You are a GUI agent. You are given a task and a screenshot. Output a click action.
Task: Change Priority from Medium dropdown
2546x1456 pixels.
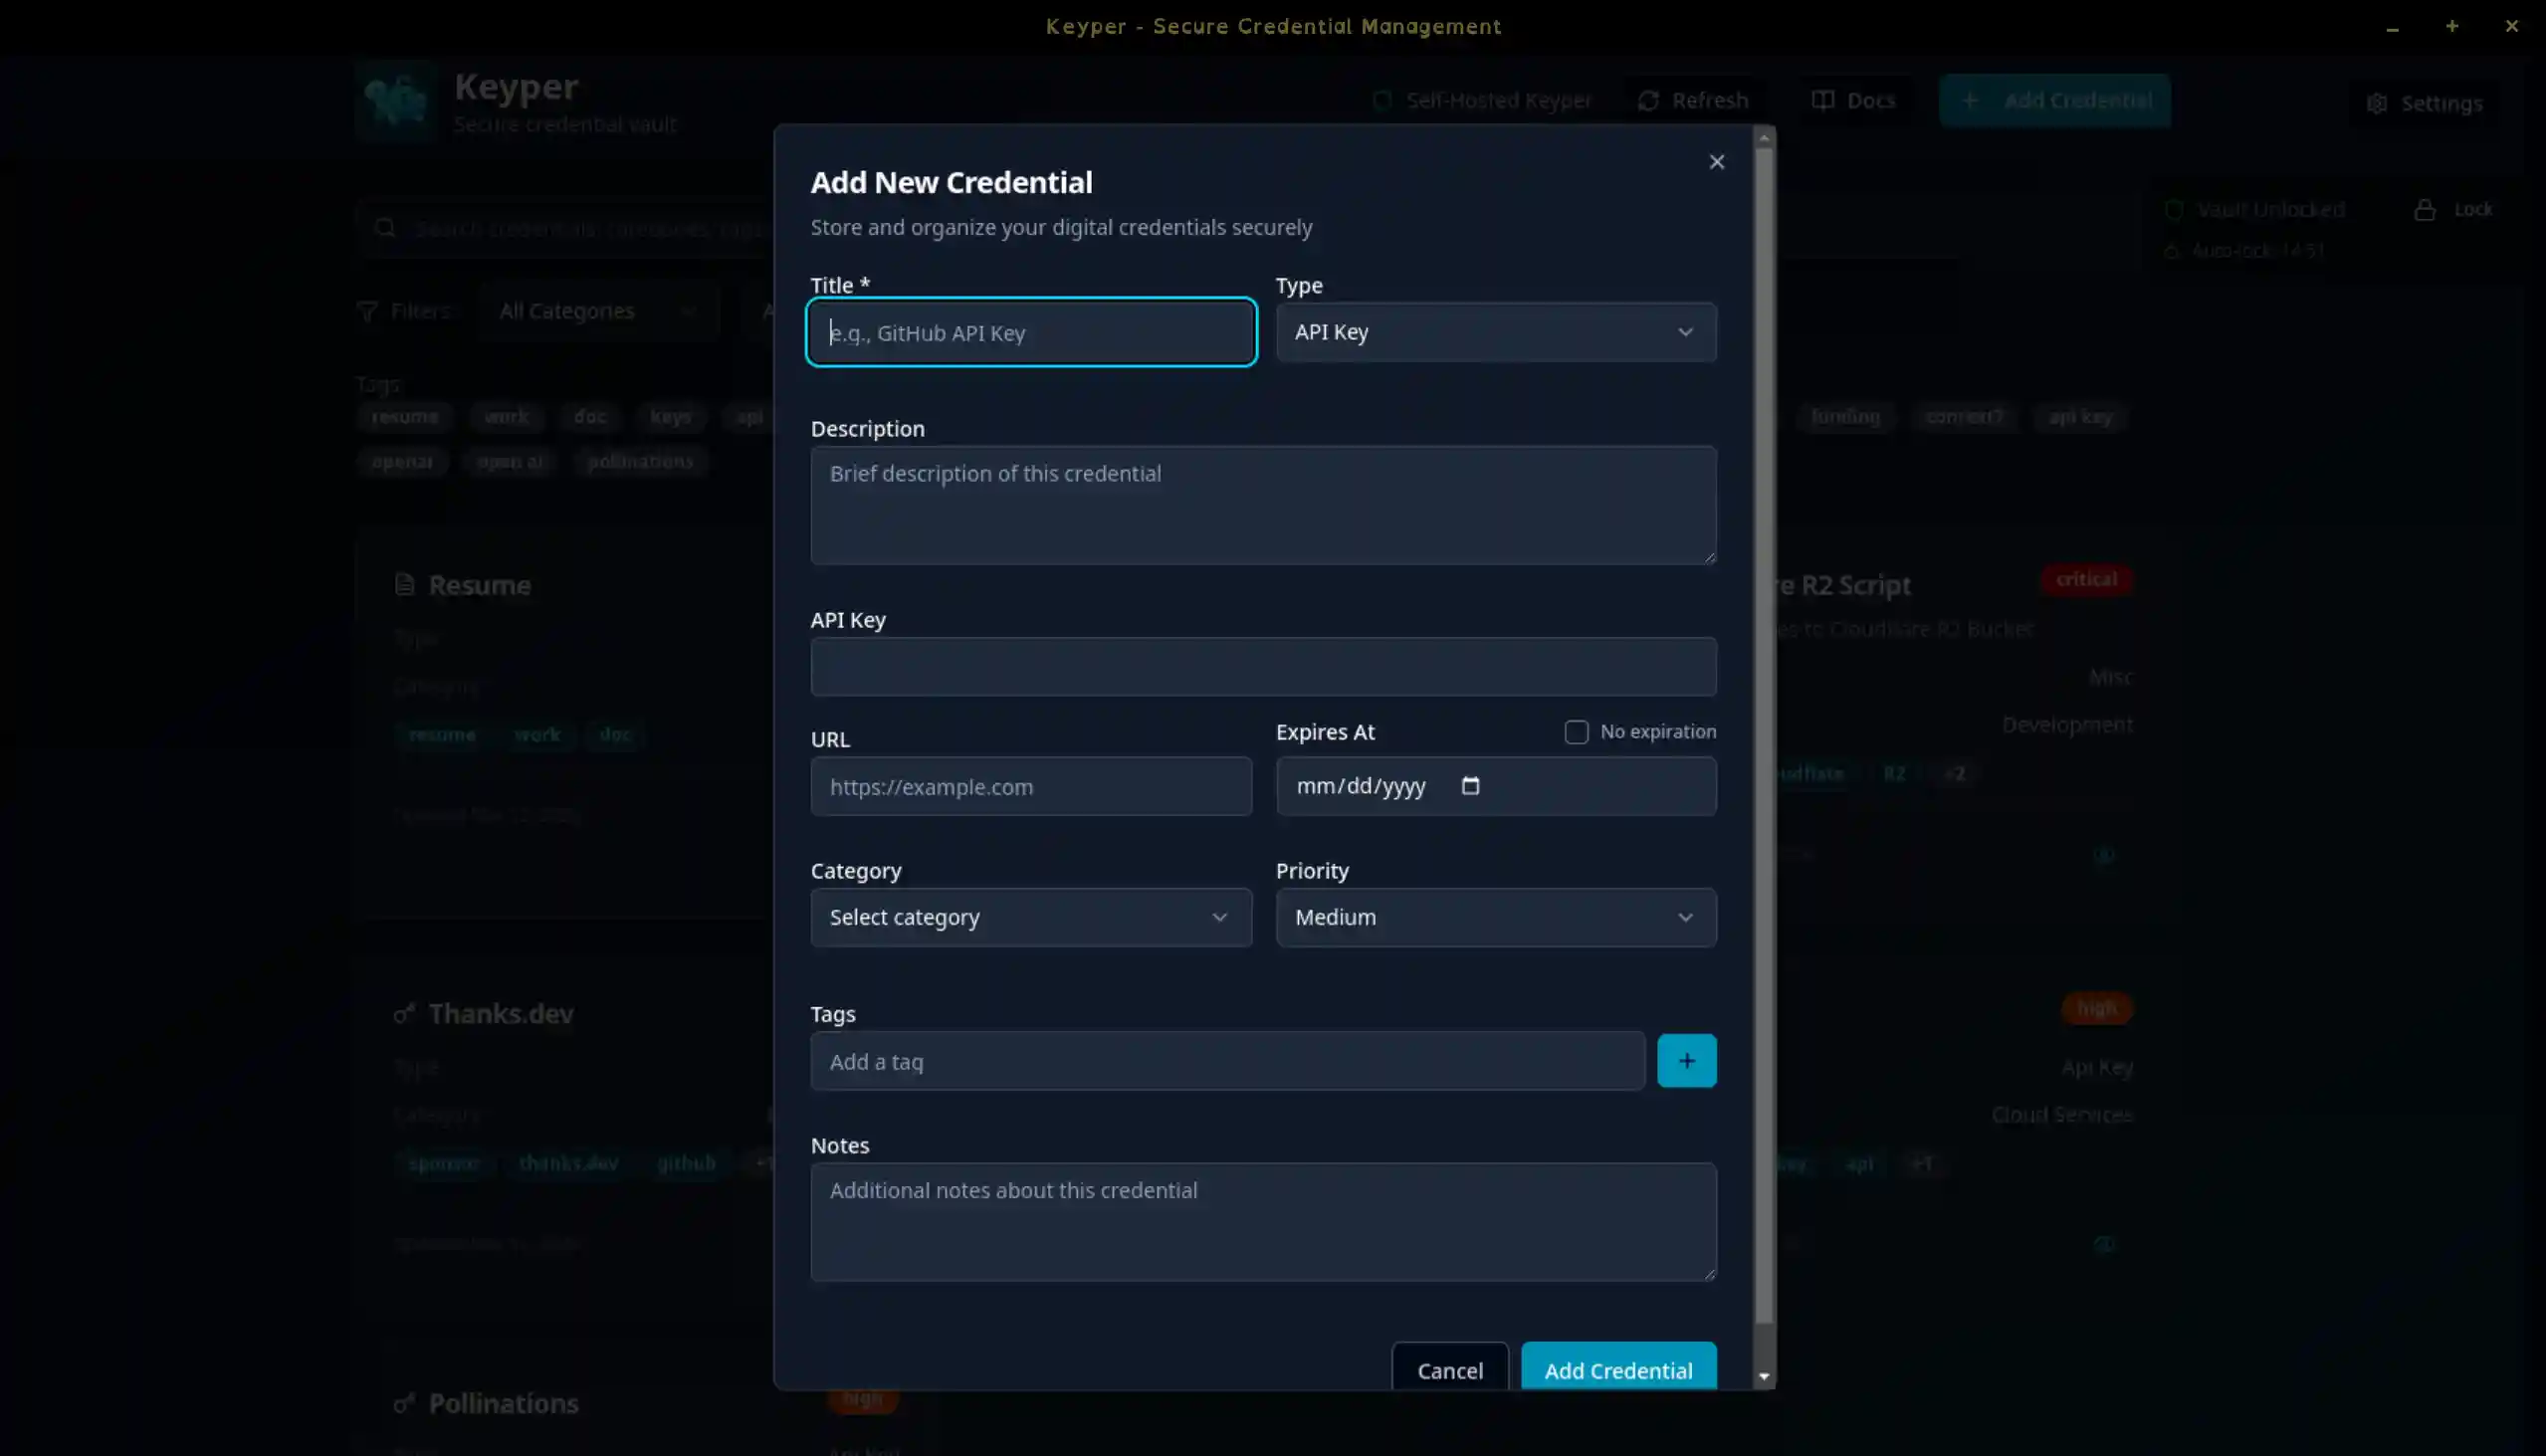click(1495, 917)
